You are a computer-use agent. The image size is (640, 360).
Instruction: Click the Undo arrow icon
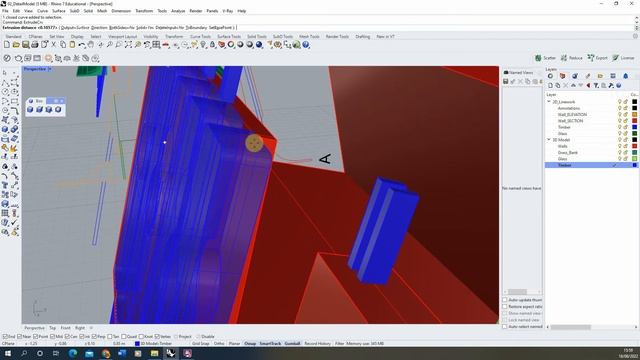[82, 45]
